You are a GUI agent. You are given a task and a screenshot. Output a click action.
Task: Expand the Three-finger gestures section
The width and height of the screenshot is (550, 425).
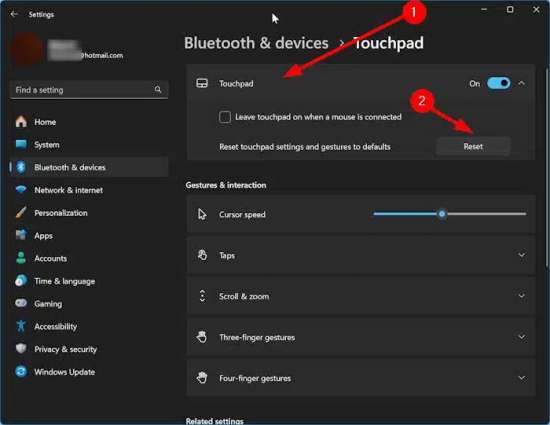pos(522,337)
